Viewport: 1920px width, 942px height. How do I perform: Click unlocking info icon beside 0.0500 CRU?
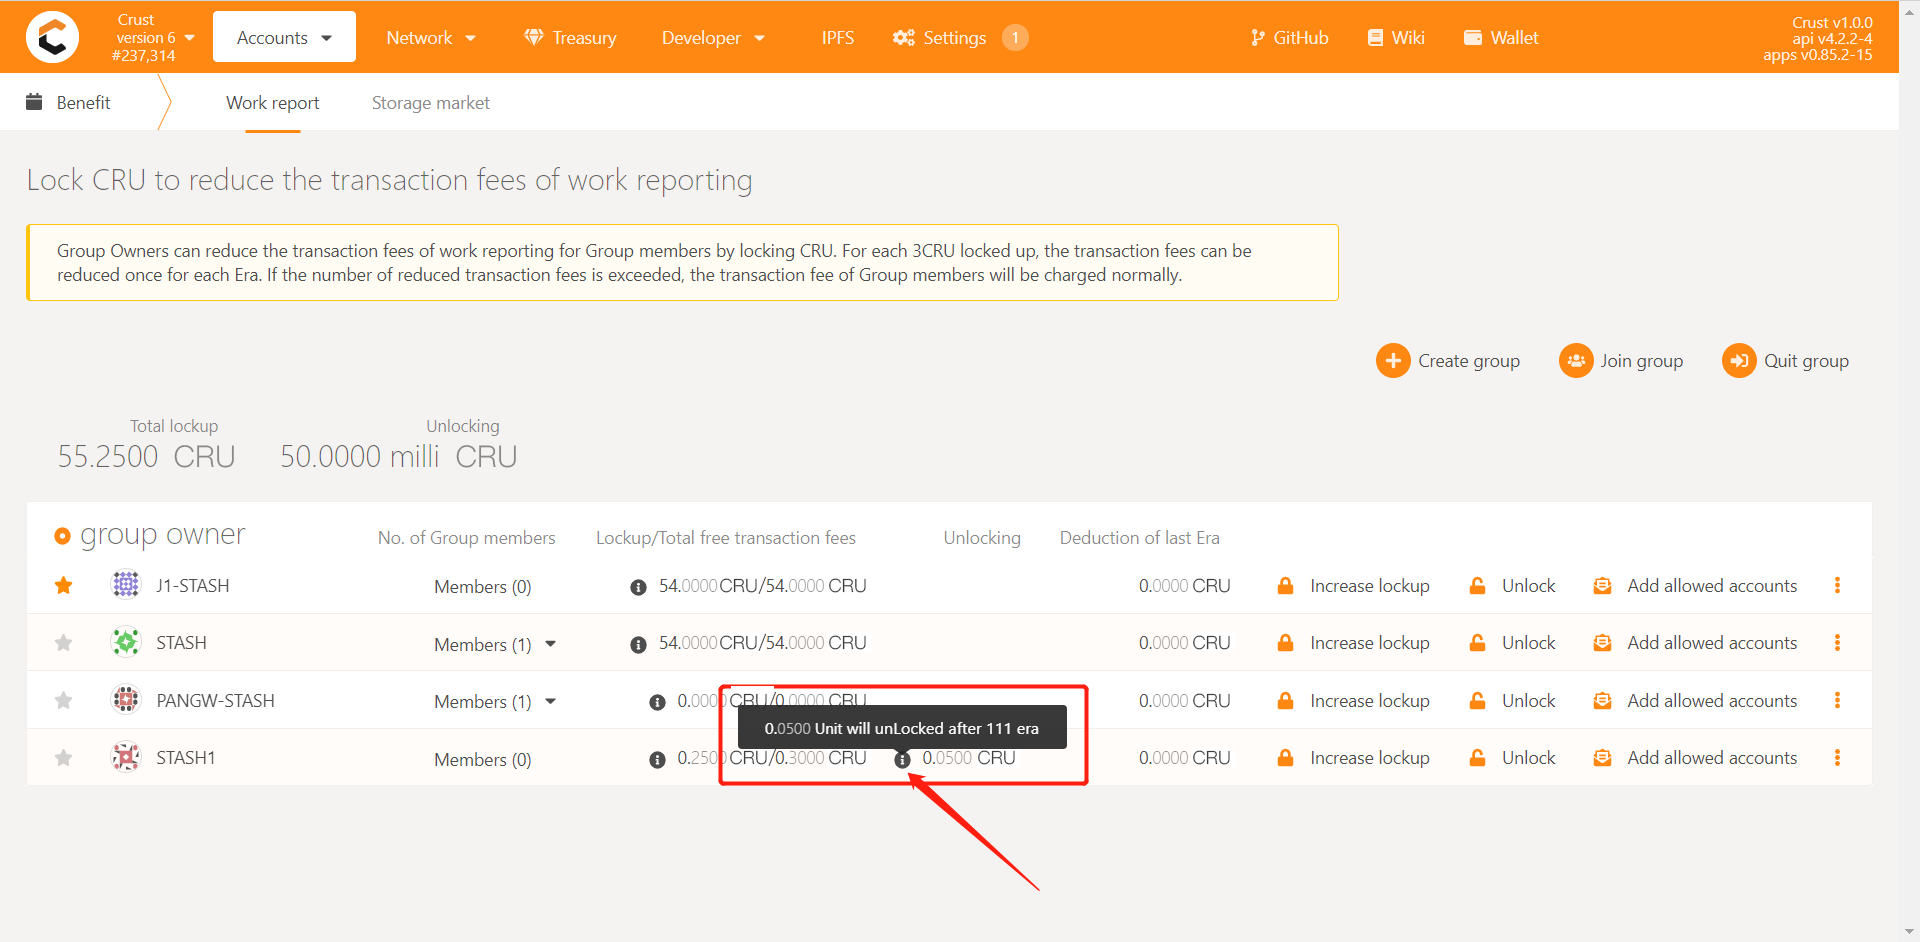point(902,760)
